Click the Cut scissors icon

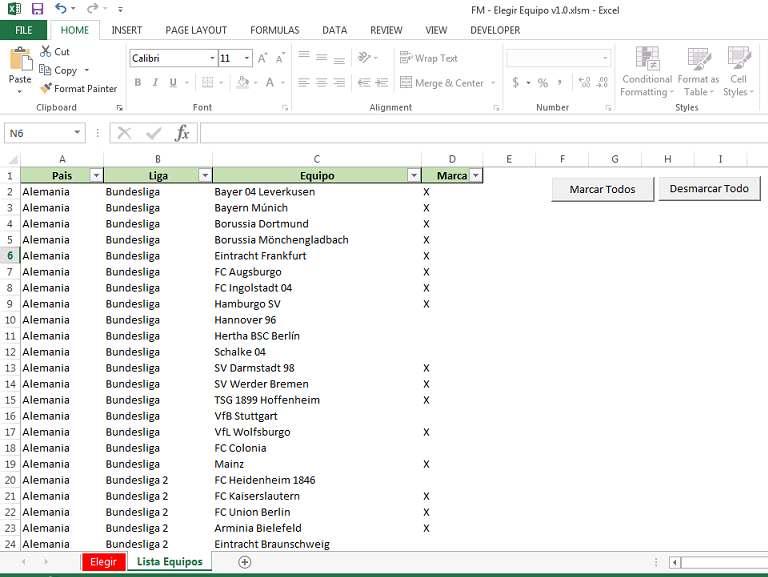(x=46, y=51)
